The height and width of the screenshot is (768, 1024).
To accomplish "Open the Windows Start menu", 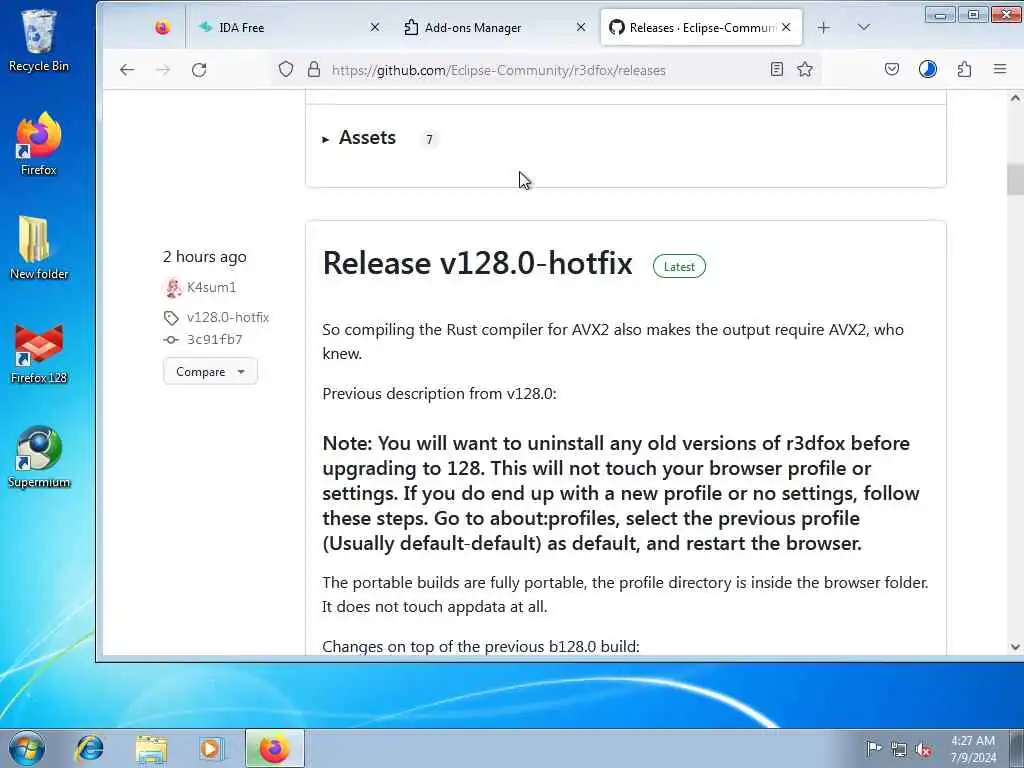I will (x=27, y=748).
